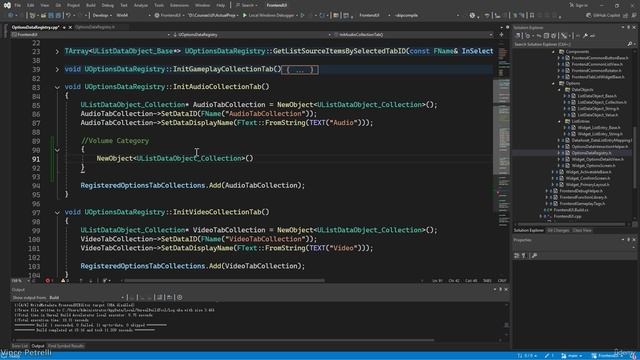The image size is (640, 360).
Task: Collapse the ListEntries folder in Solution Explorer
Action: click(x=560, y=122)
